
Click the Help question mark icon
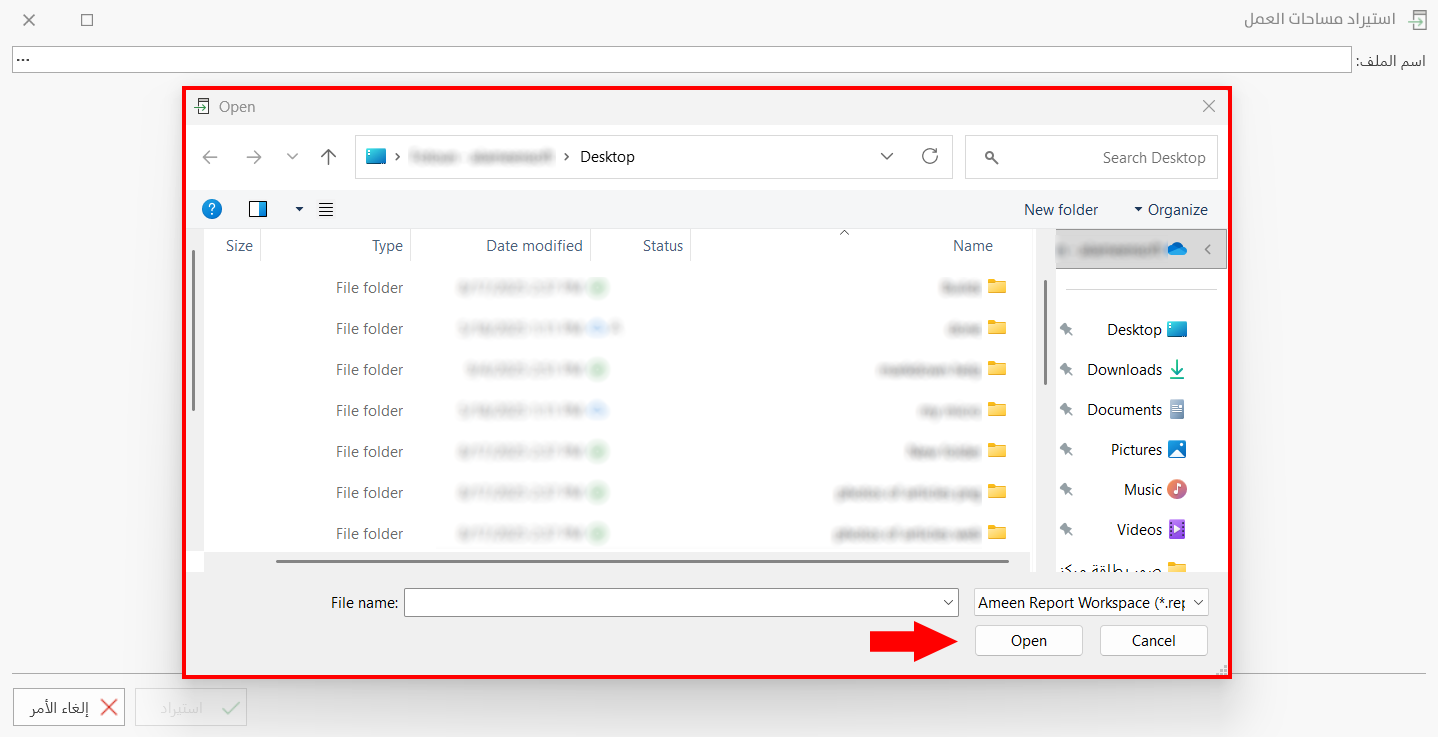tap(212, 209)
